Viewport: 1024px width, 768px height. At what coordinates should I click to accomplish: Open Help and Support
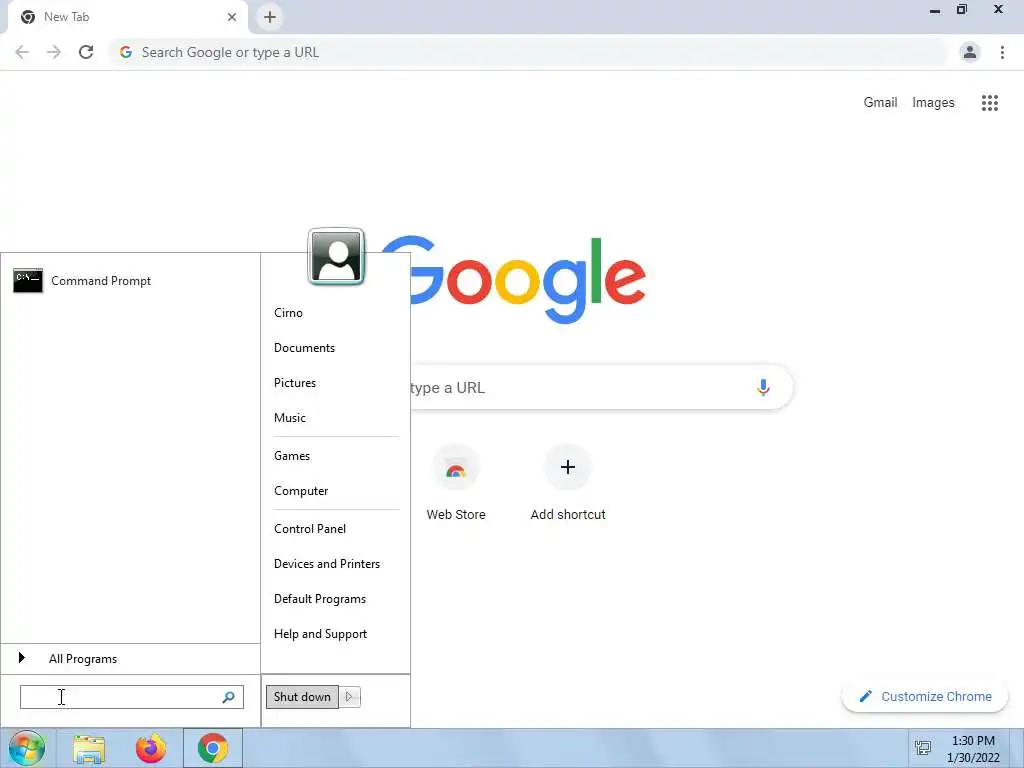320,634
